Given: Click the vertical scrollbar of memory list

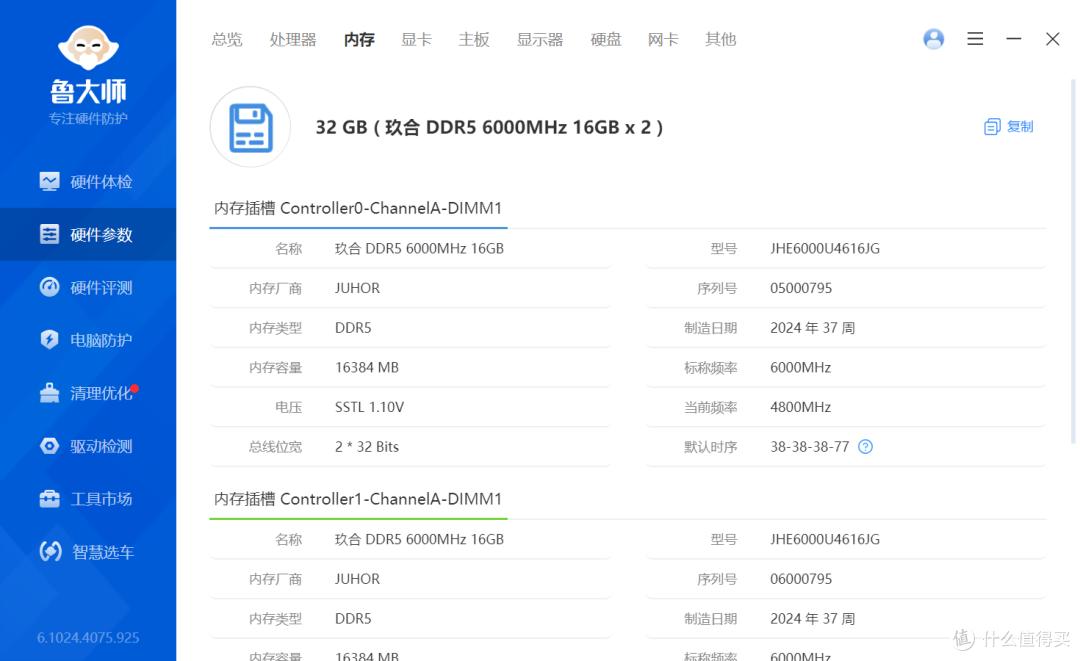Looking at the screenshot, I should tap(1072, 262).
